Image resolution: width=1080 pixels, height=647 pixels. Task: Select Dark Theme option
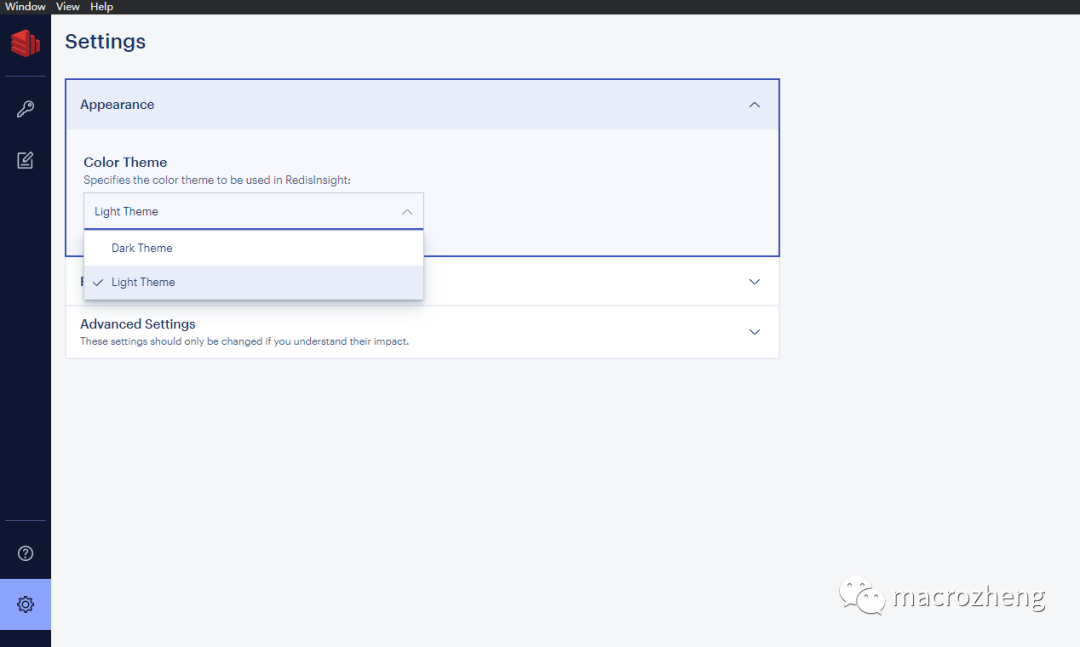click(x=253, y=248)
